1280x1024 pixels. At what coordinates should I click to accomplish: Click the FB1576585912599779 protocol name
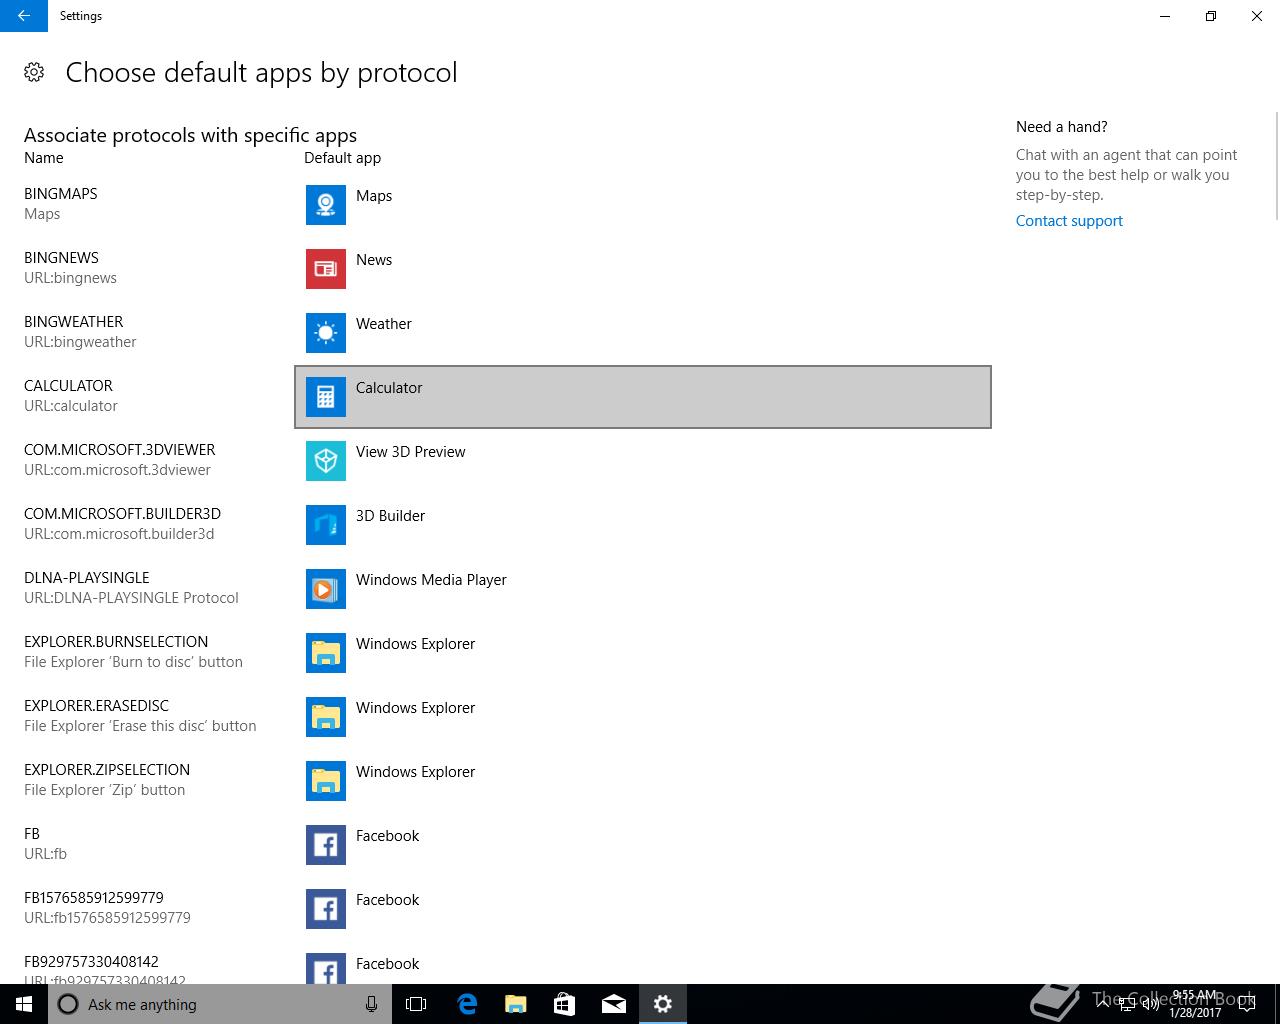pyautogui.click(x=94, y=898)
